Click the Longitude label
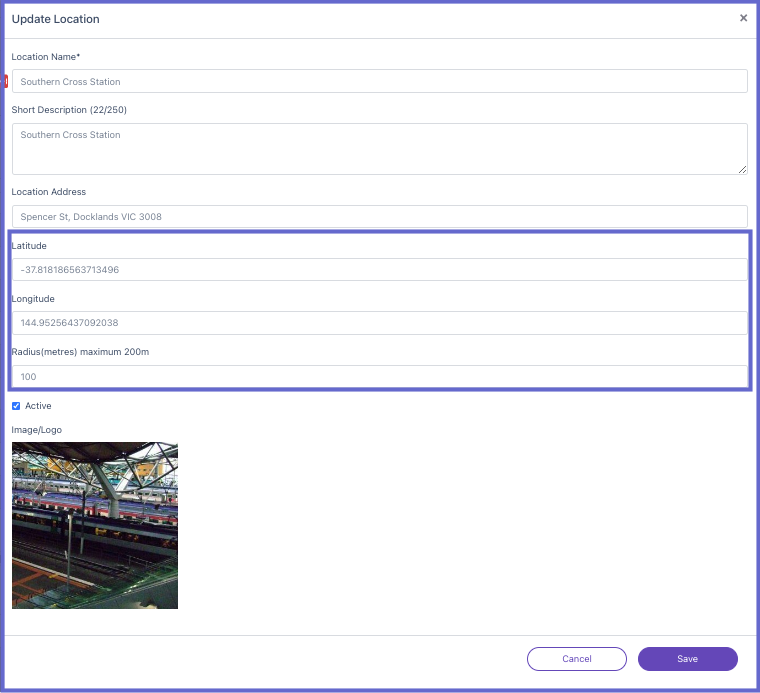 pos(33,299)
